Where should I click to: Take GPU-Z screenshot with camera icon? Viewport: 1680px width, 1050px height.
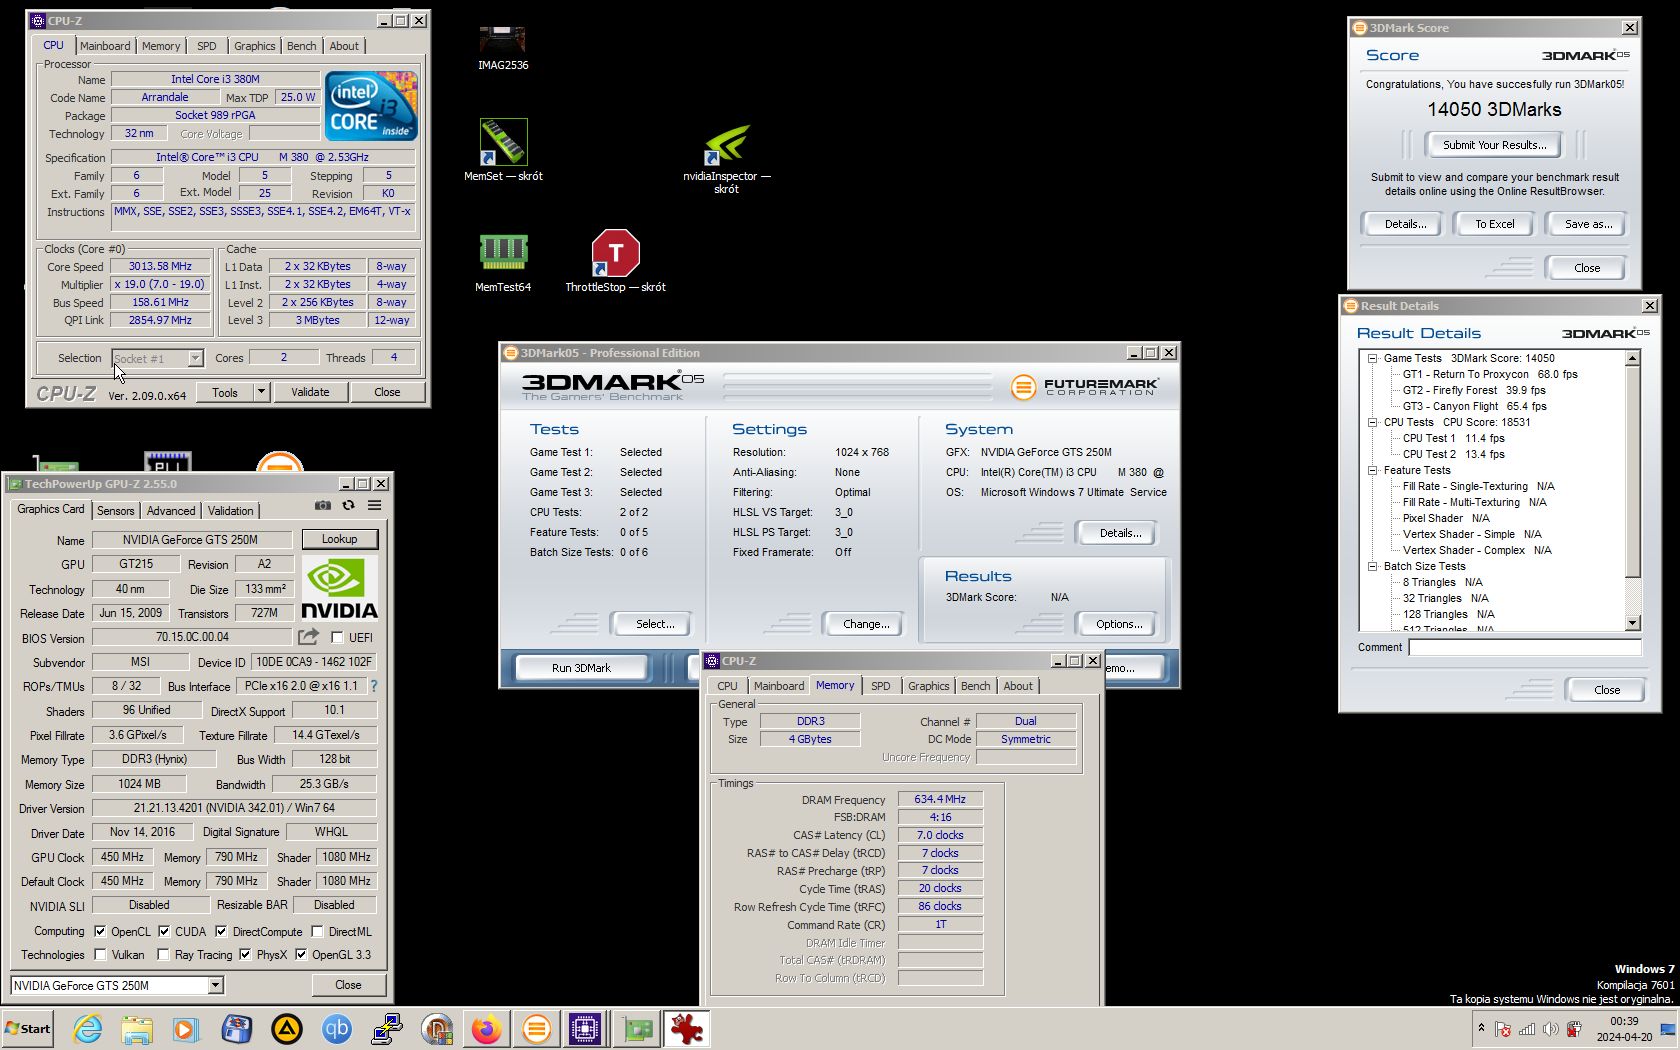coord(322,506)
